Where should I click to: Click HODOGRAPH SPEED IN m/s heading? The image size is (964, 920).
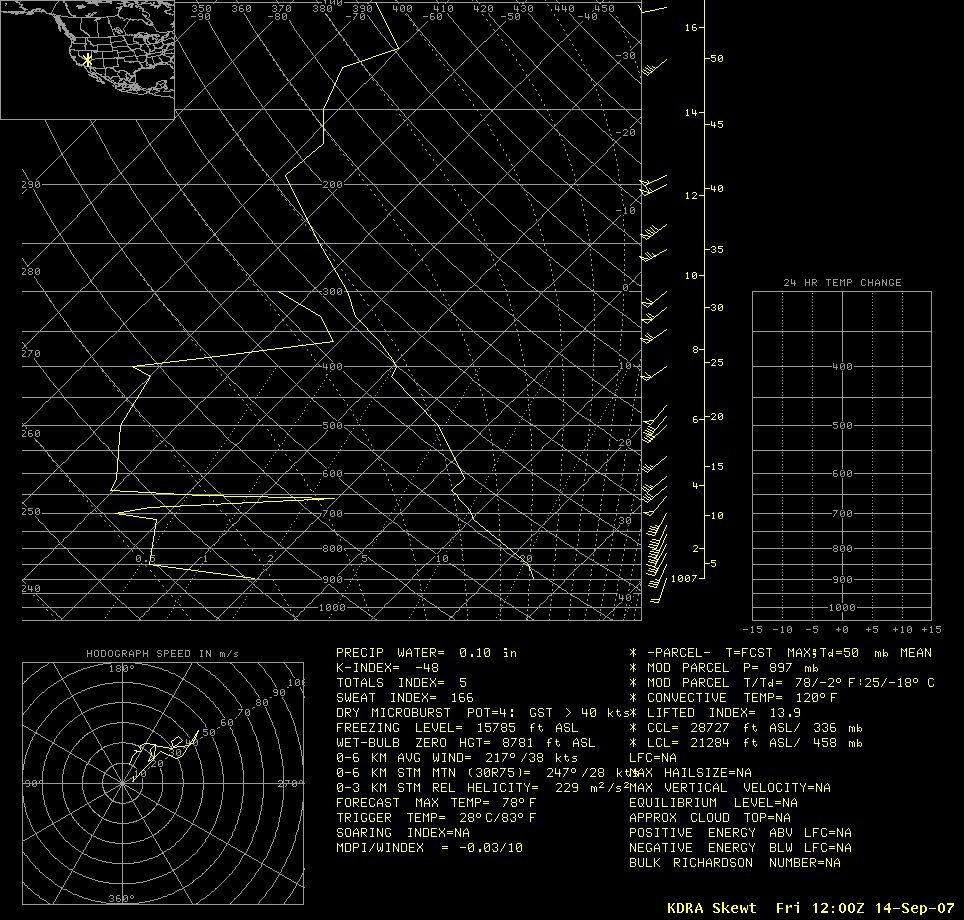pos(162,654)
